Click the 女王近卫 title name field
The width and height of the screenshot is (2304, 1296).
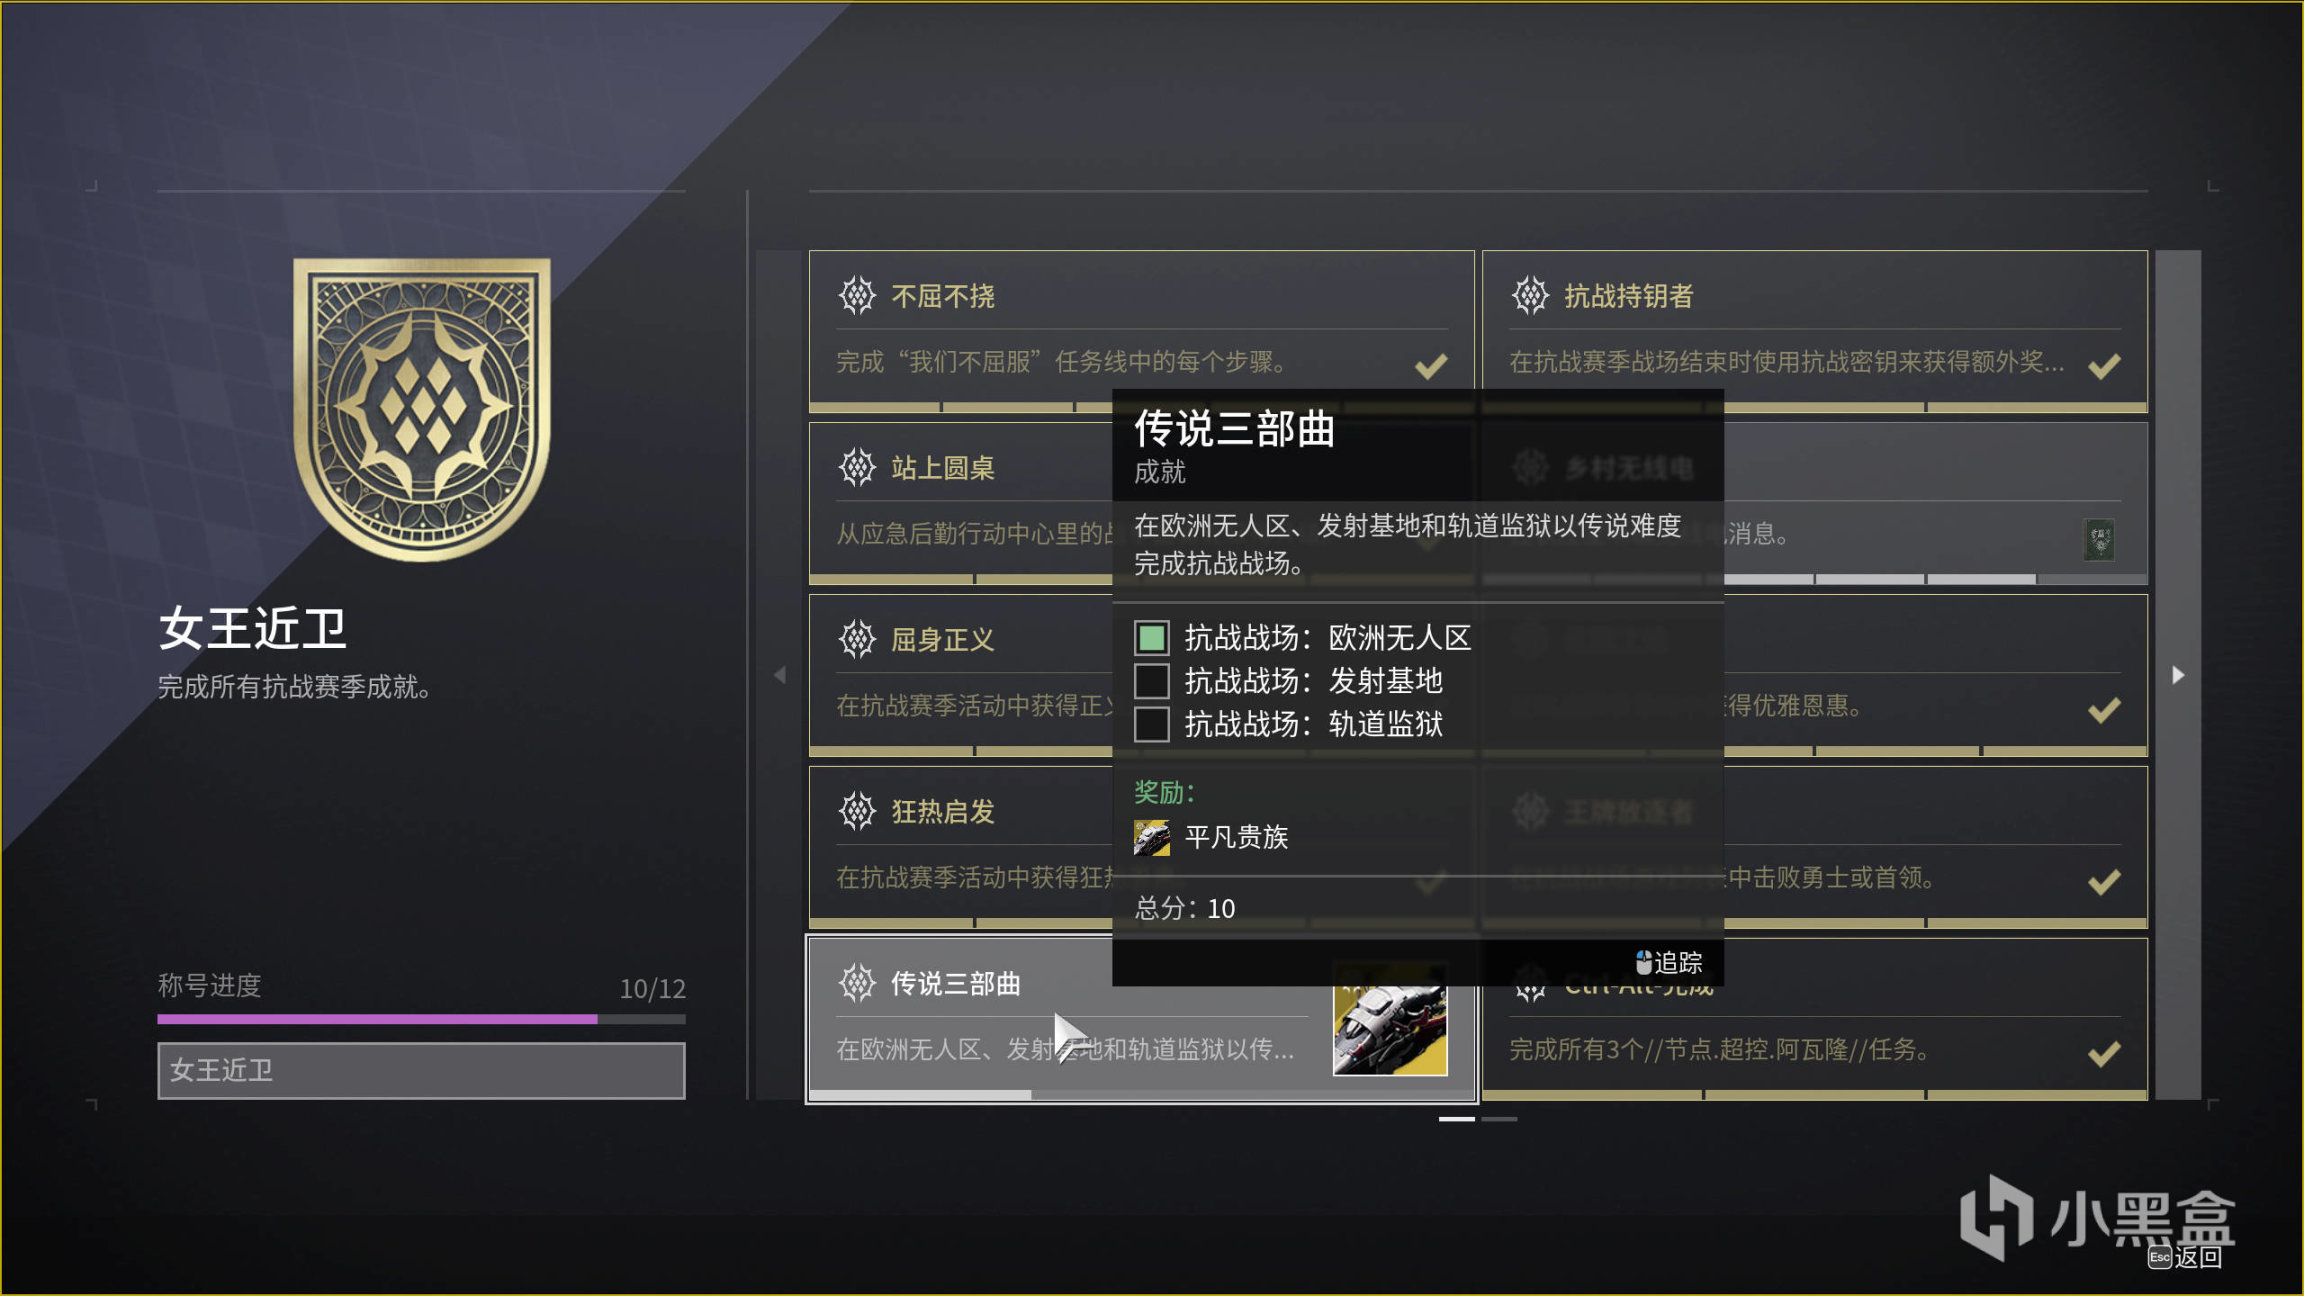click(421, 1070)
